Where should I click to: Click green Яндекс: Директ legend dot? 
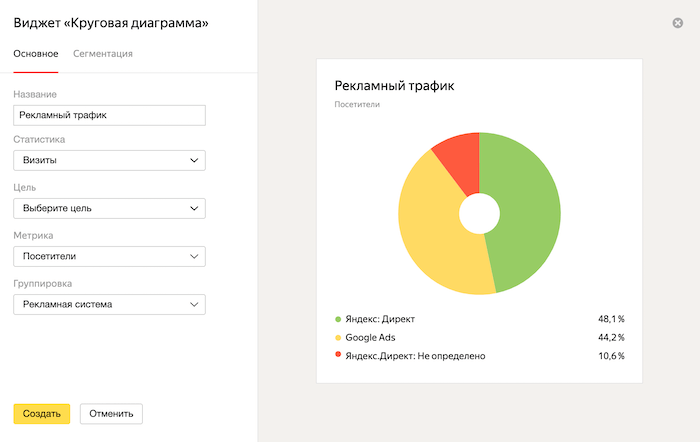pos(339,319)
